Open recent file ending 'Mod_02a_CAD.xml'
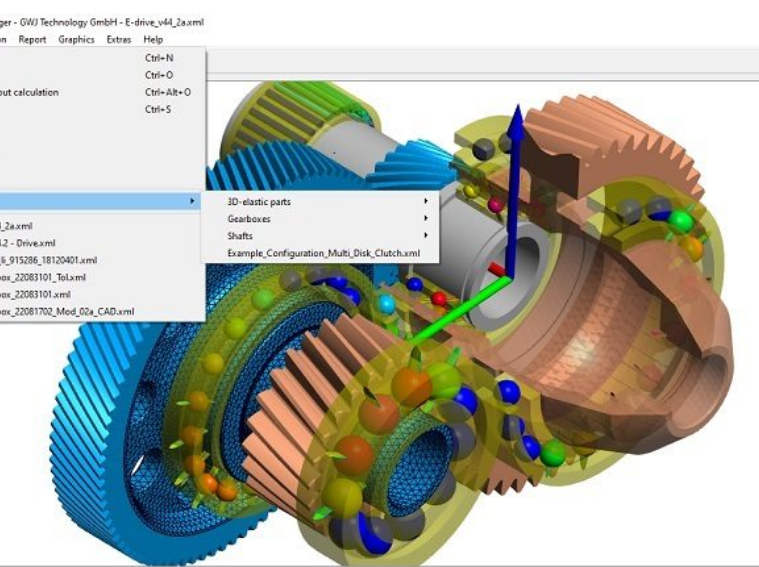 click(65, 311)
